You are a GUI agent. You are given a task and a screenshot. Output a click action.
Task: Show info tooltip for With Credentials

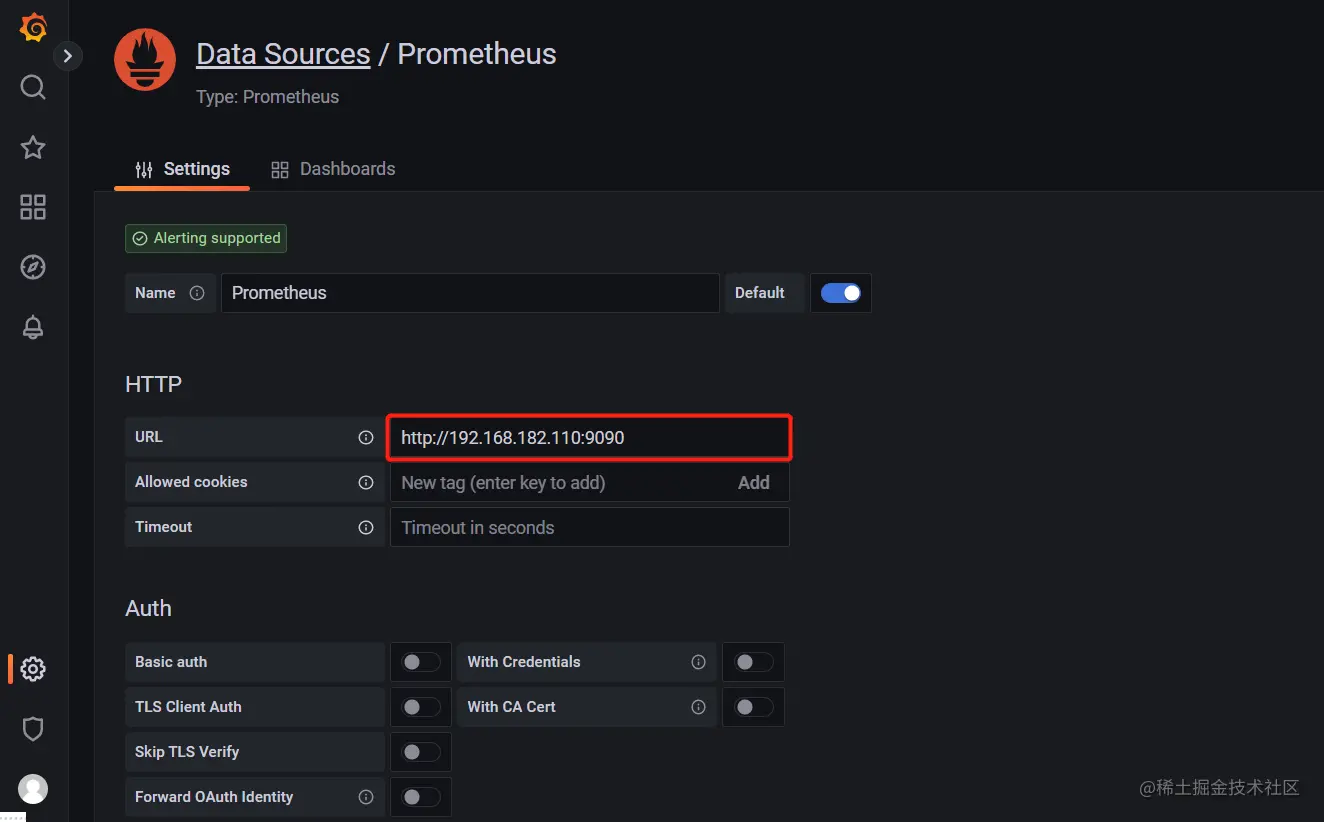(699, 662)
